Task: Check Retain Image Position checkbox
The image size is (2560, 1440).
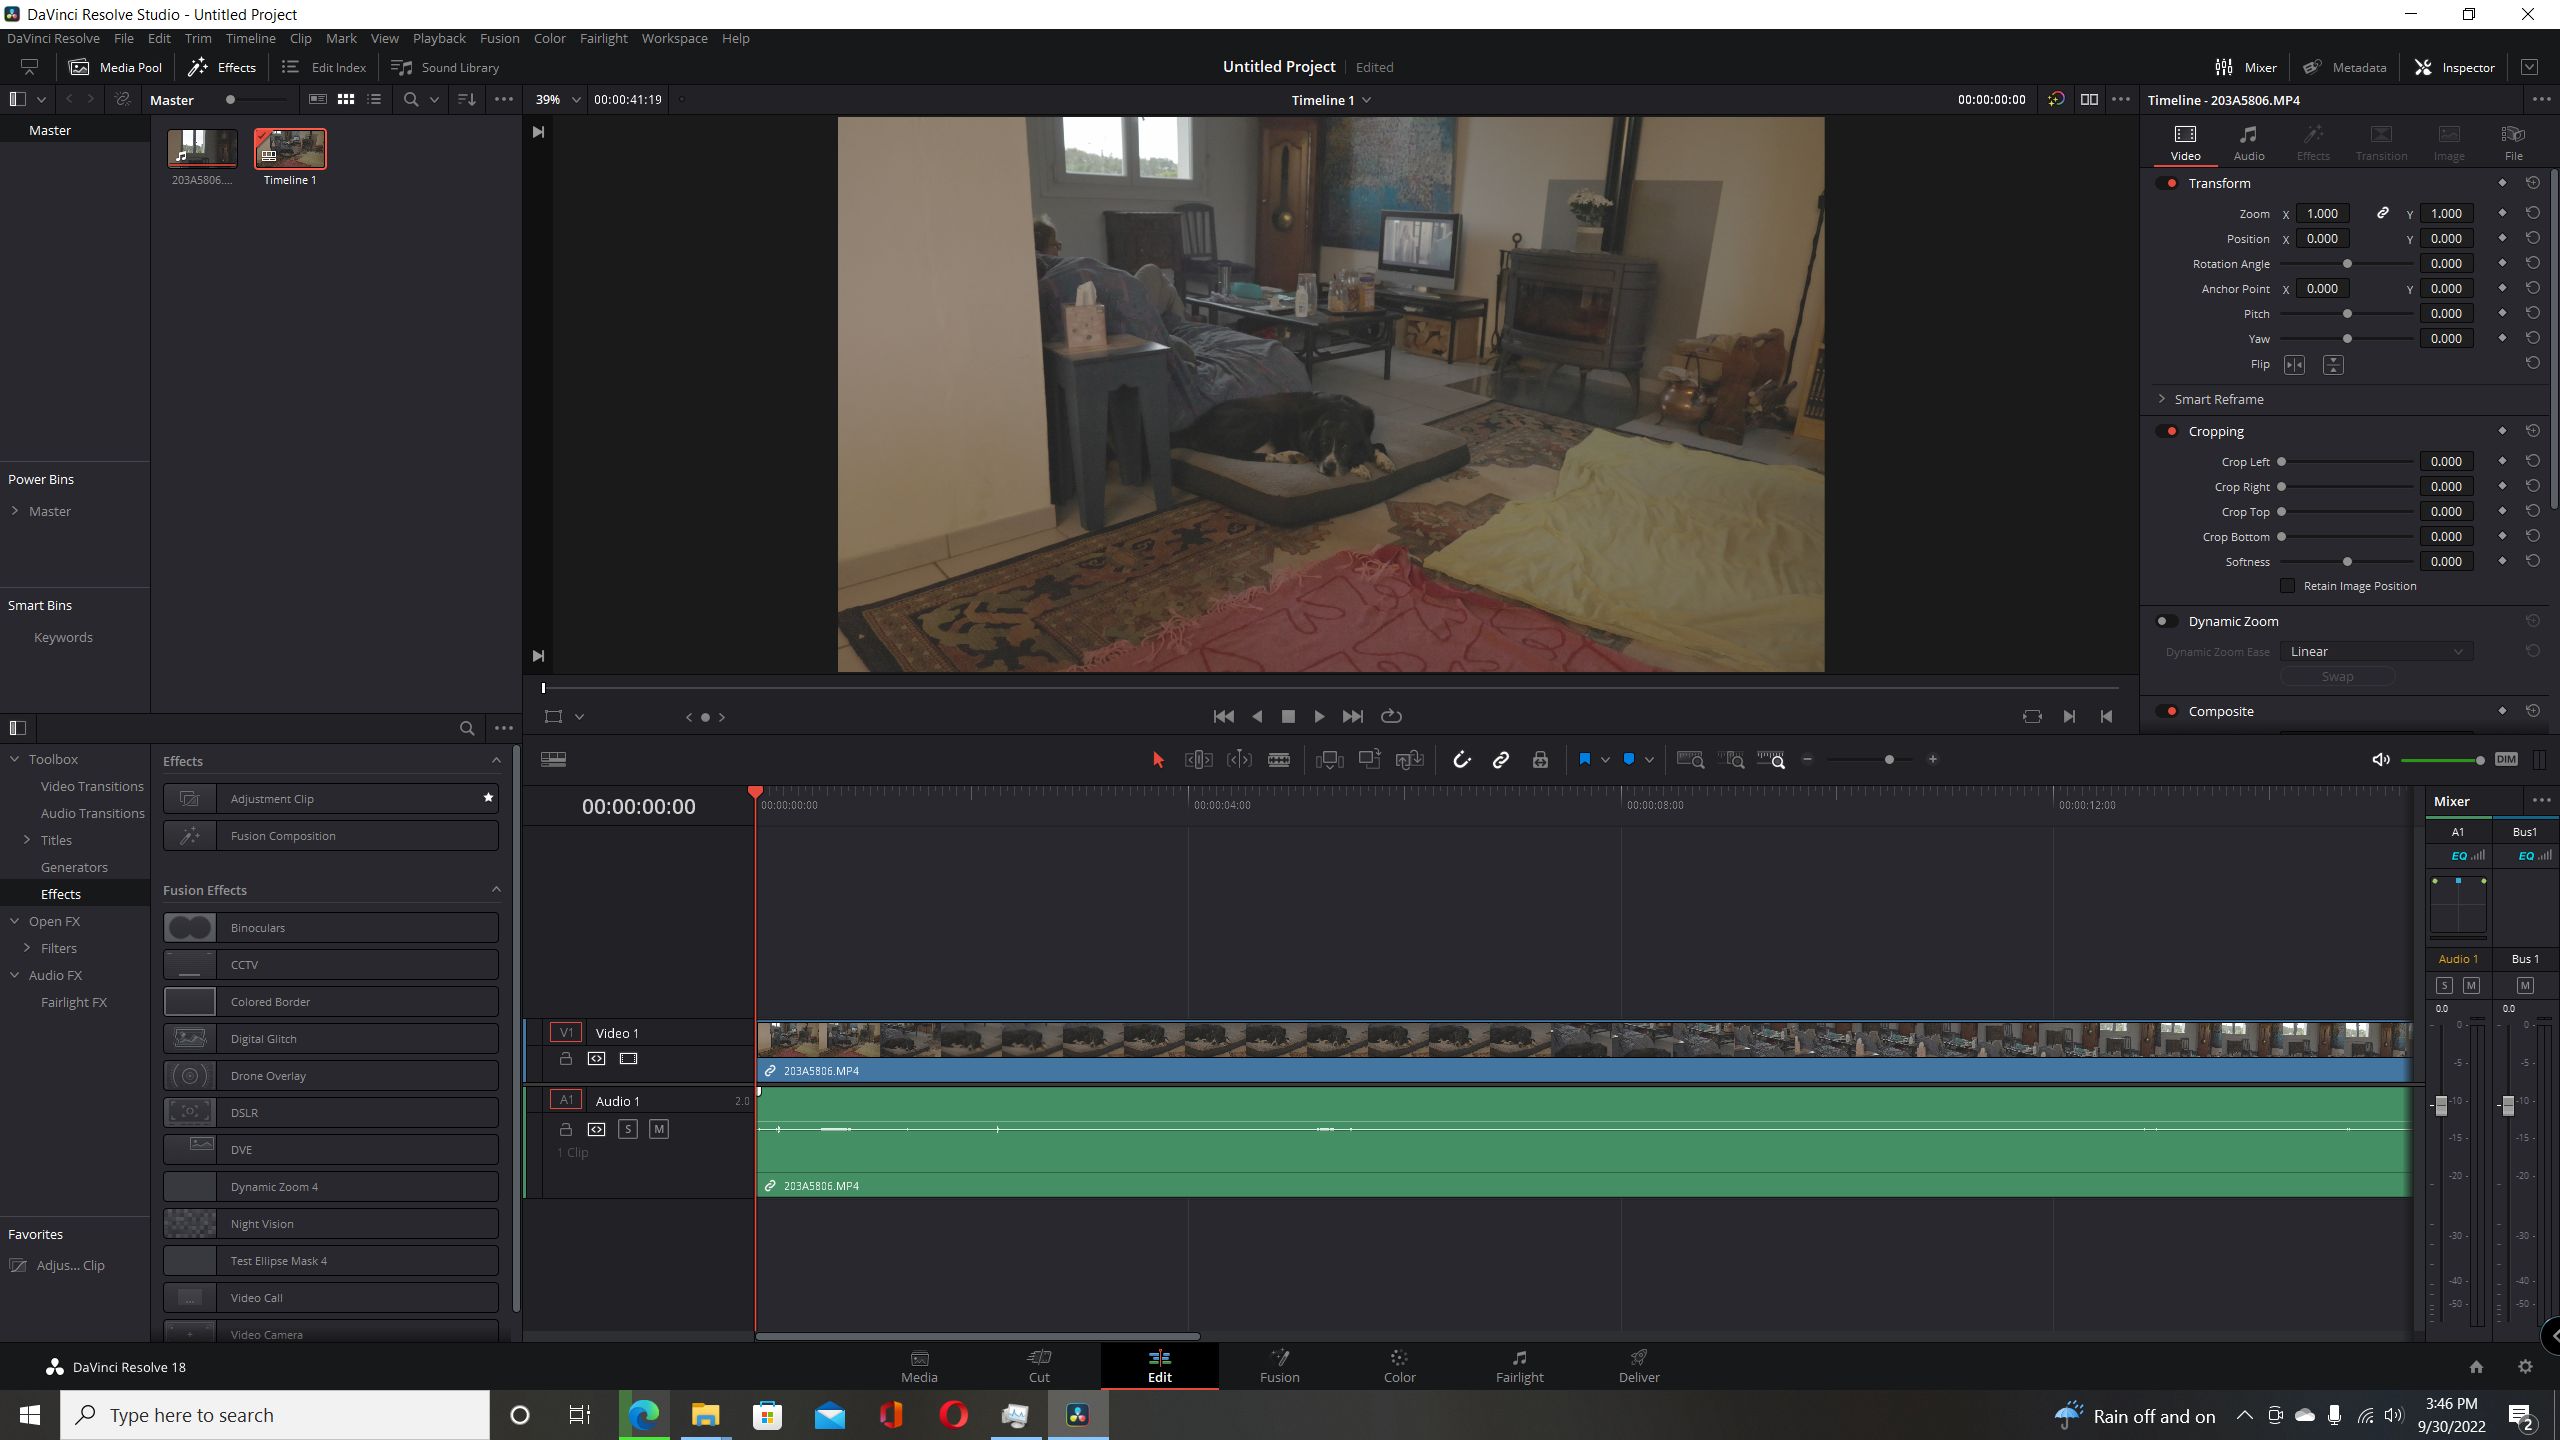Action: pyautogui.click(x=2288, y=586)
